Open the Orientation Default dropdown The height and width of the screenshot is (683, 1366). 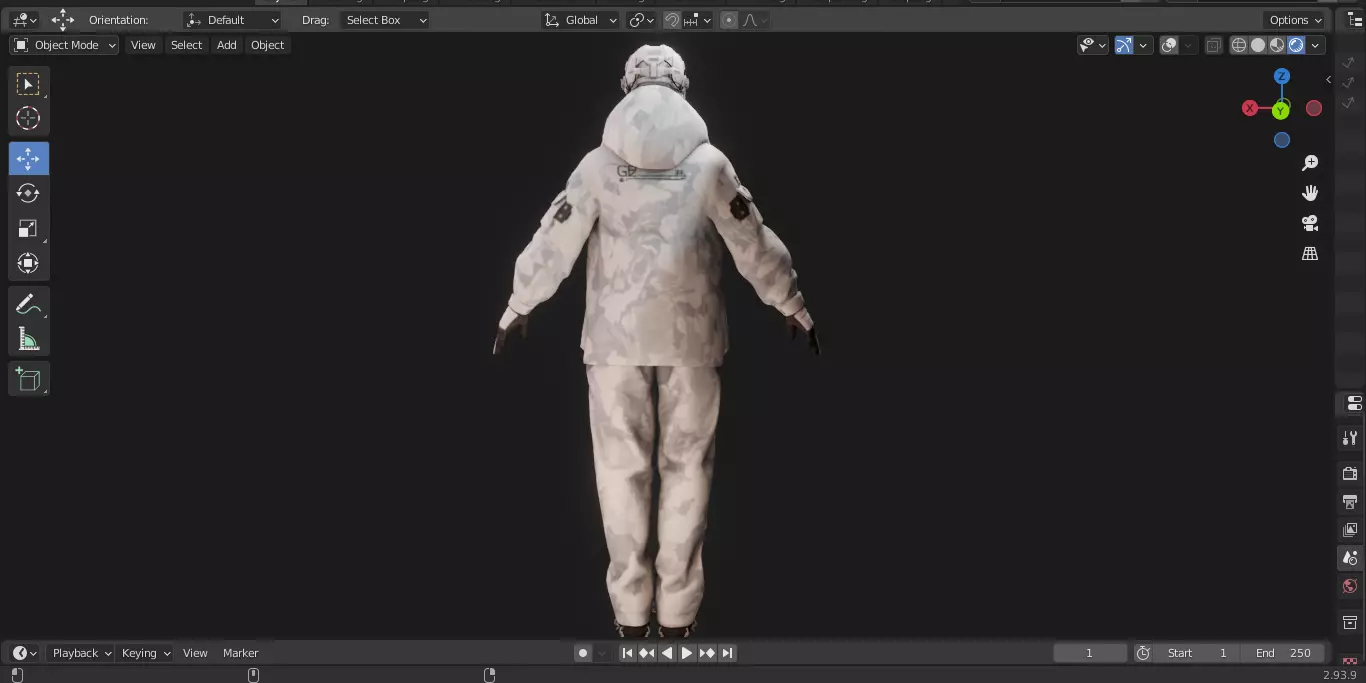[232, 20]
